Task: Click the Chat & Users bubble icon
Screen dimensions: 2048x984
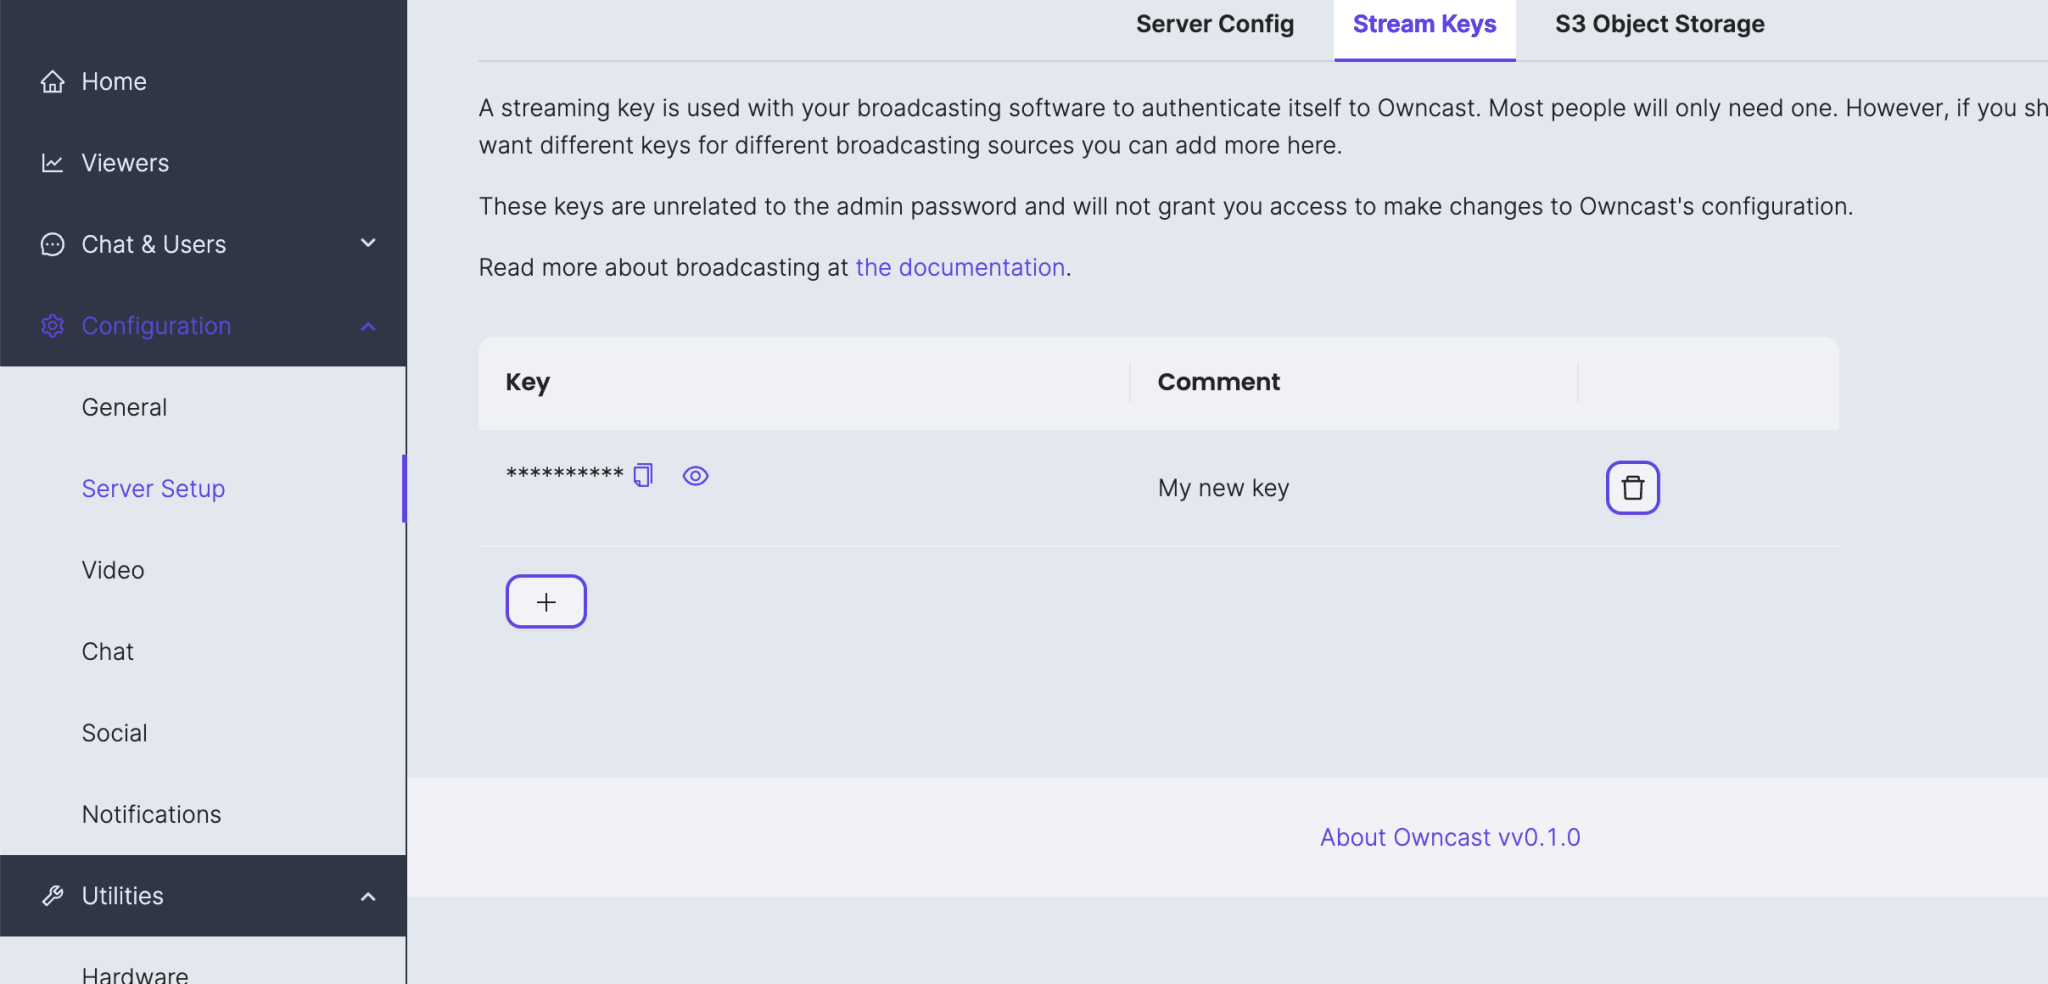Action: click(x=52, y=245)
